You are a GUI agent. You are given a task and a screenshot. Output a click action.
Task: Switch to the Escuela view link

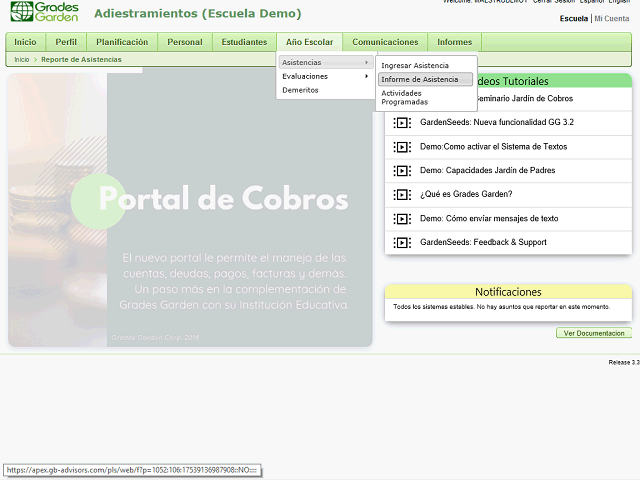[573, 18]
